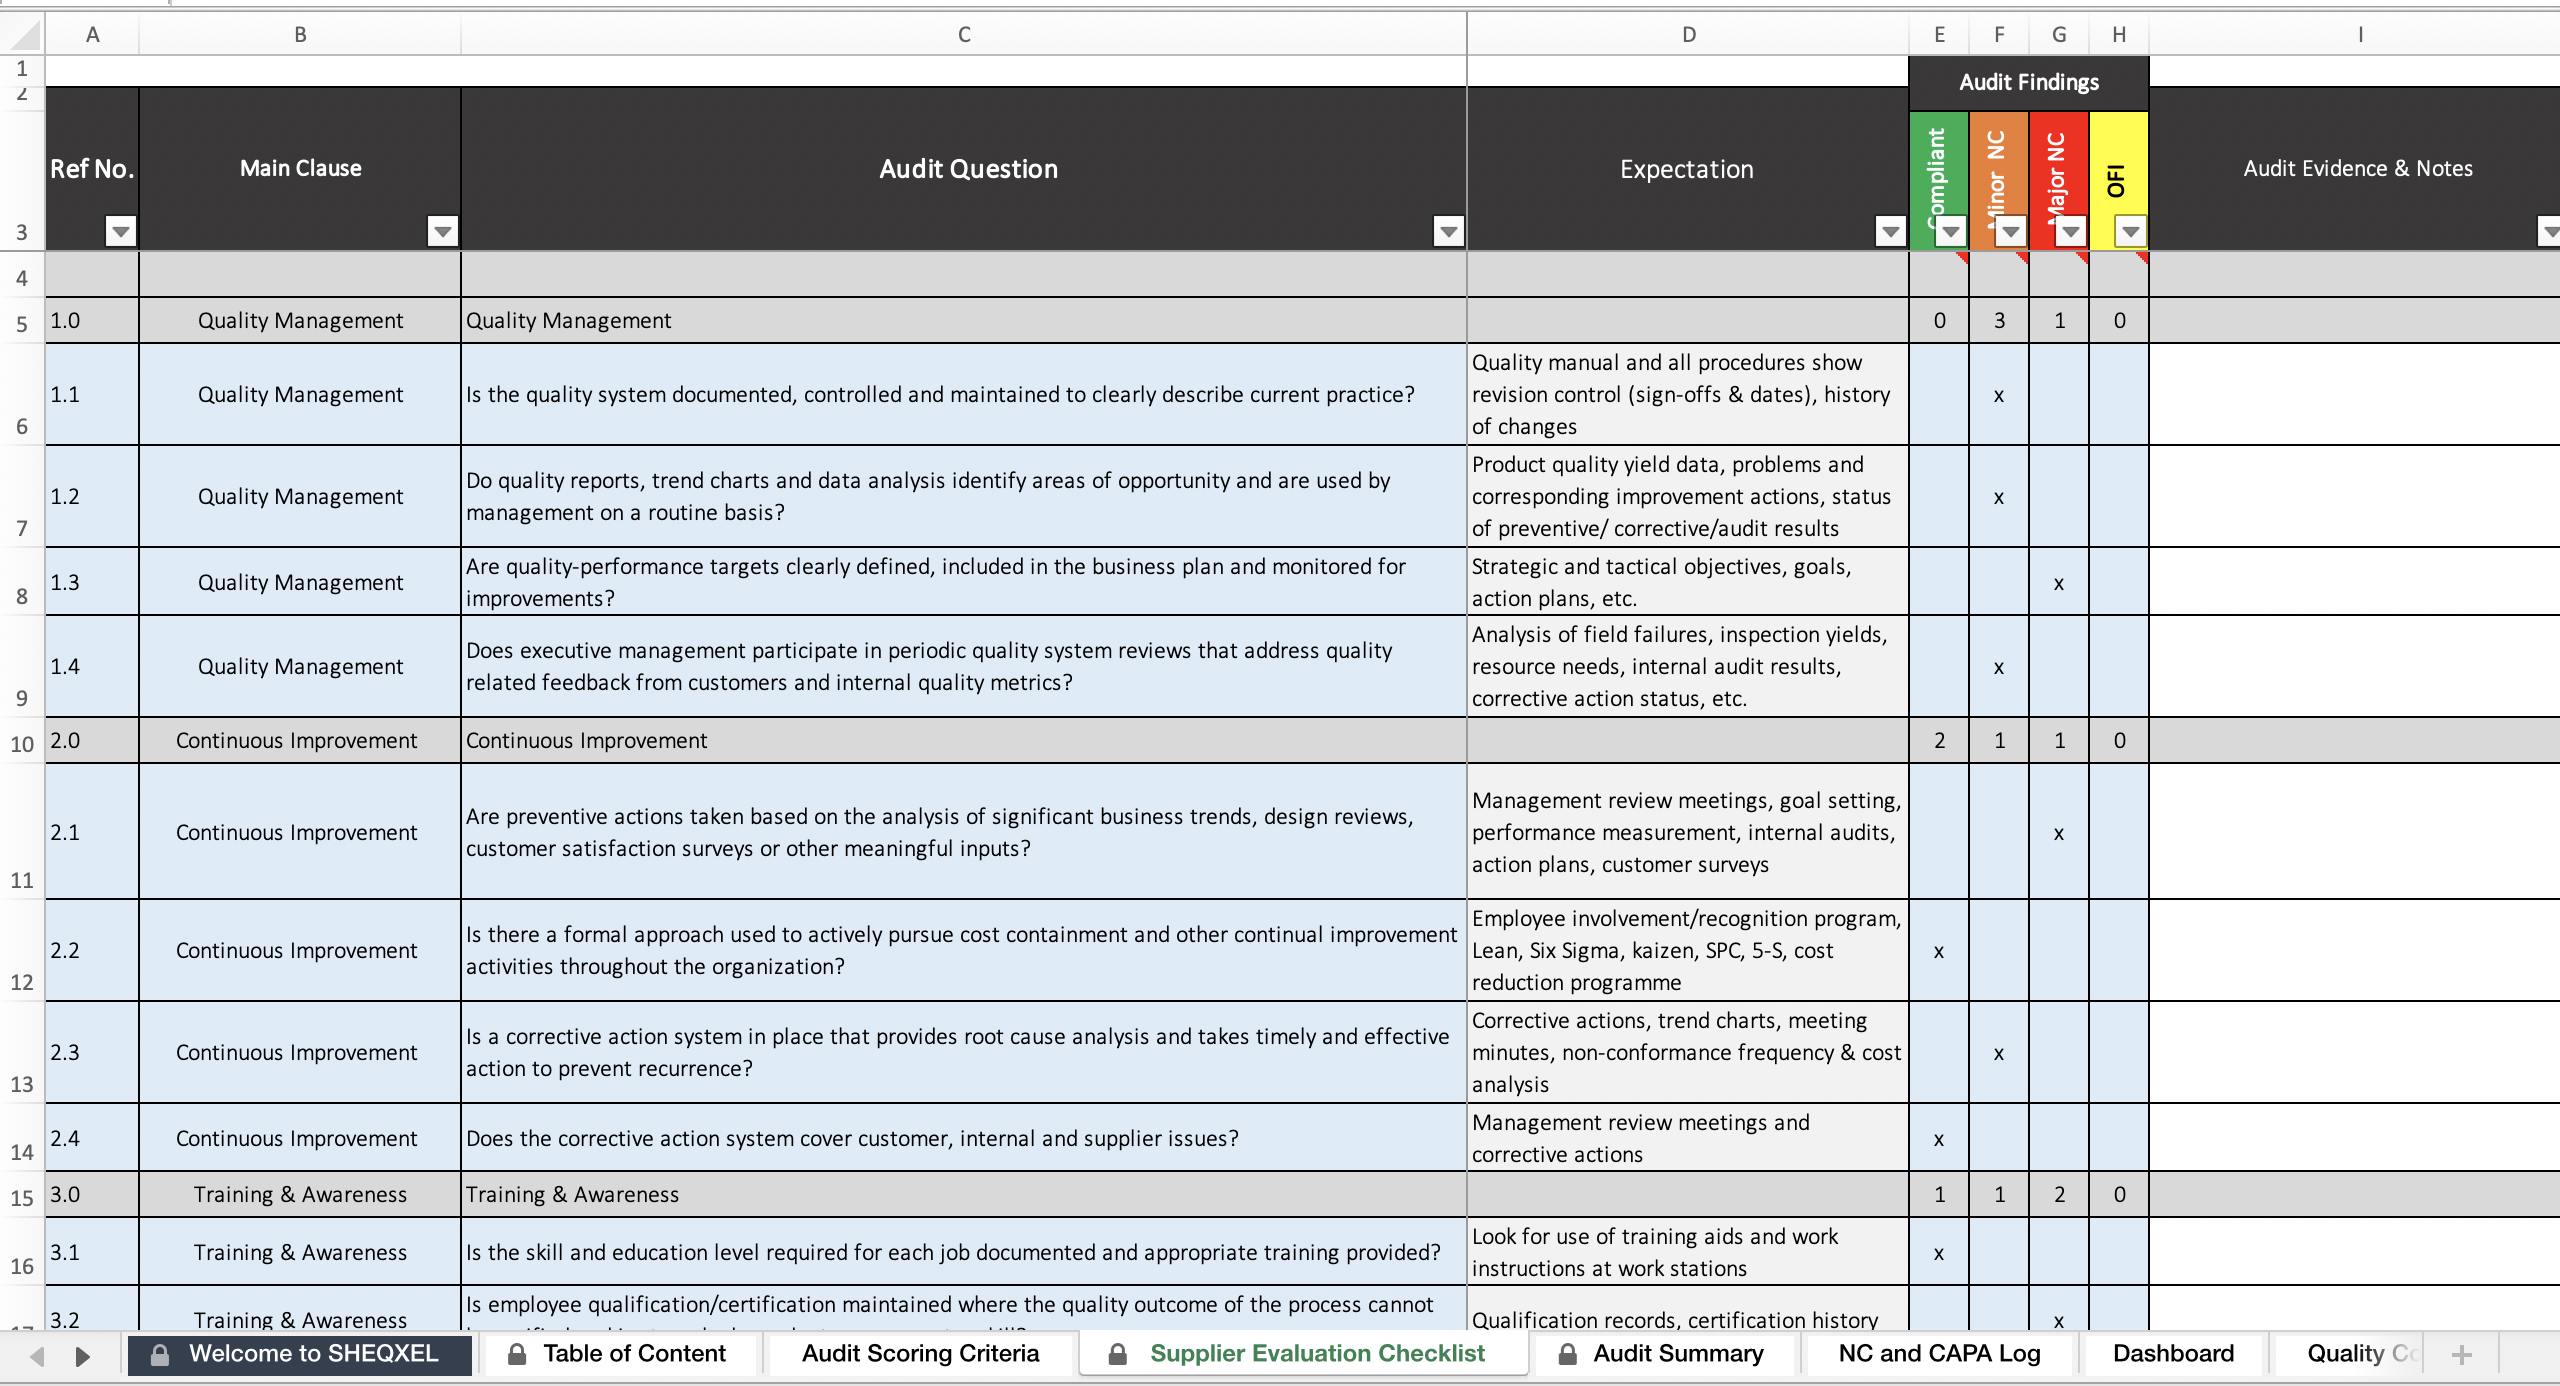2560x1386 pixels.
Task: Click the Major NC 'x' mark for ref 1.3
Action: (2059, 582)
